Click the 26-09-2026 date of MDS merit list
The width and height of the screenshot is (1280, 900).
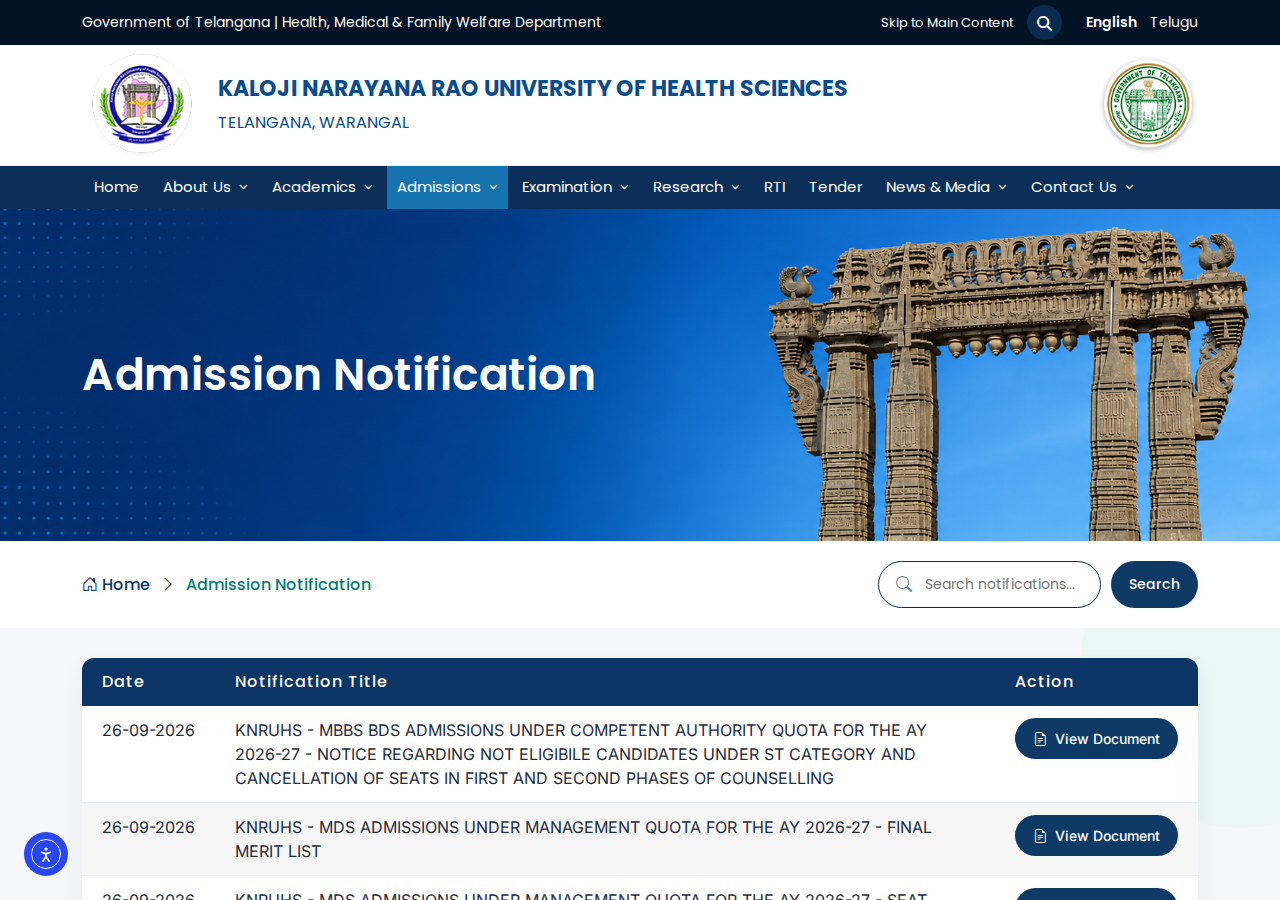[148, 827]
